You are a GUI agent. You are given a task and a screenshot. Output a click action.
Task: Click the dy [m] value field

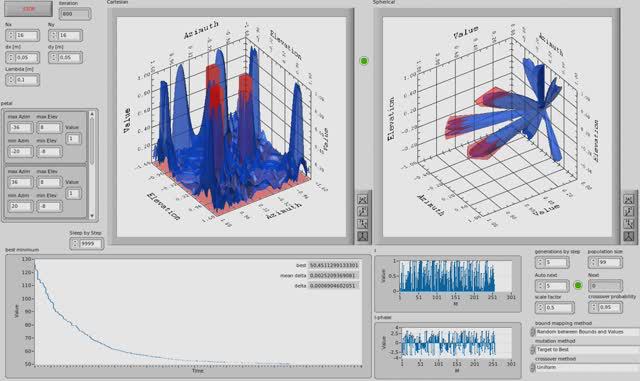(69, 58)
